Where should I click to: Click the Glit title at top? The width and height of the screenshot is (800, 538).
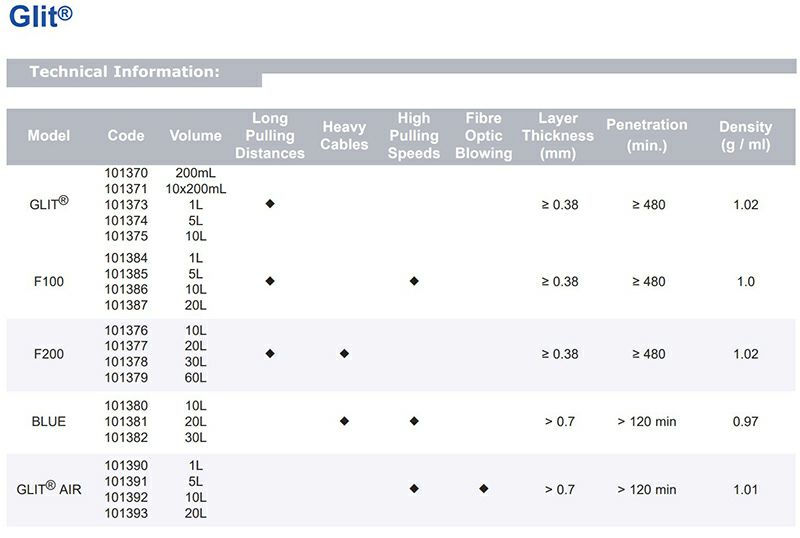click(40, 18)
